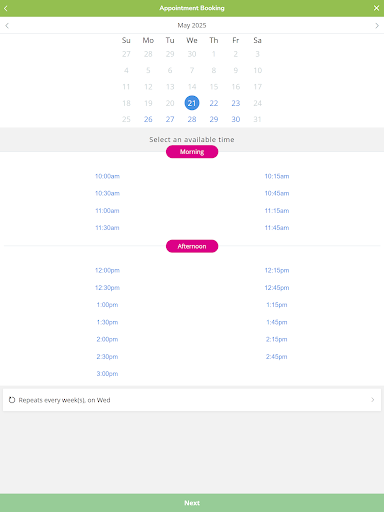This screenshot has width=384, height=512.
Task: Choose date 28 in the calendar
Action: point(192,119)
